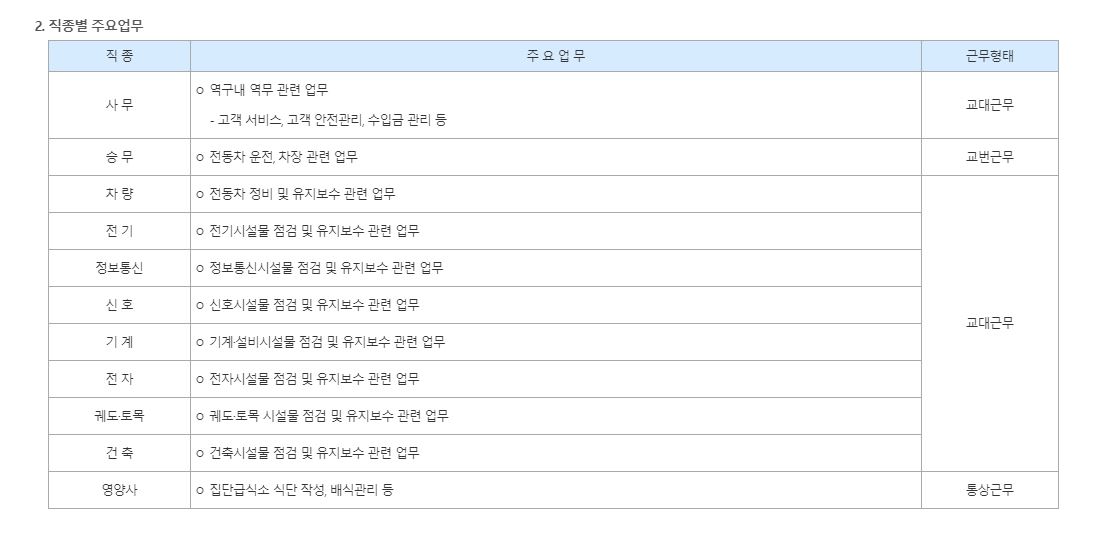This screenshot has width=1117, height=534.
Task: Select the '정보통신' job type cell
Action: pos(119,268)
